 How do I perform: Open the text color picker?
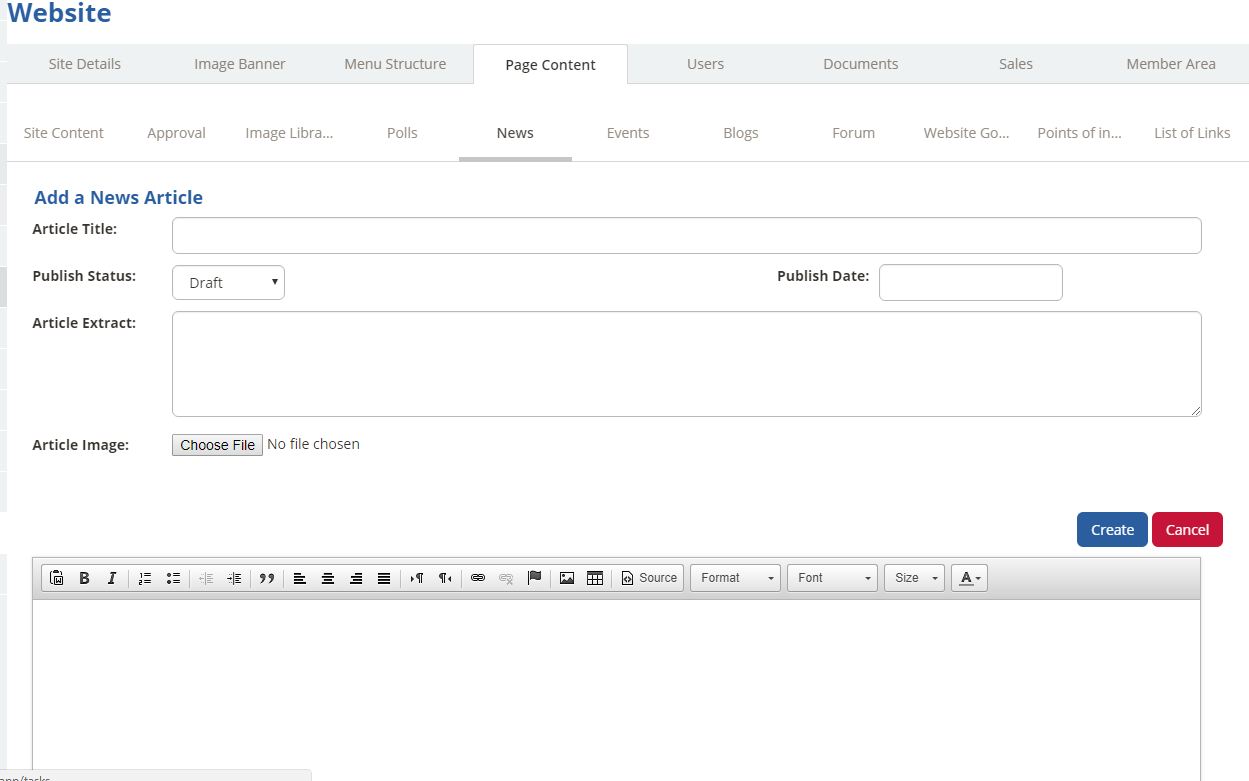(x=969, y=578)
